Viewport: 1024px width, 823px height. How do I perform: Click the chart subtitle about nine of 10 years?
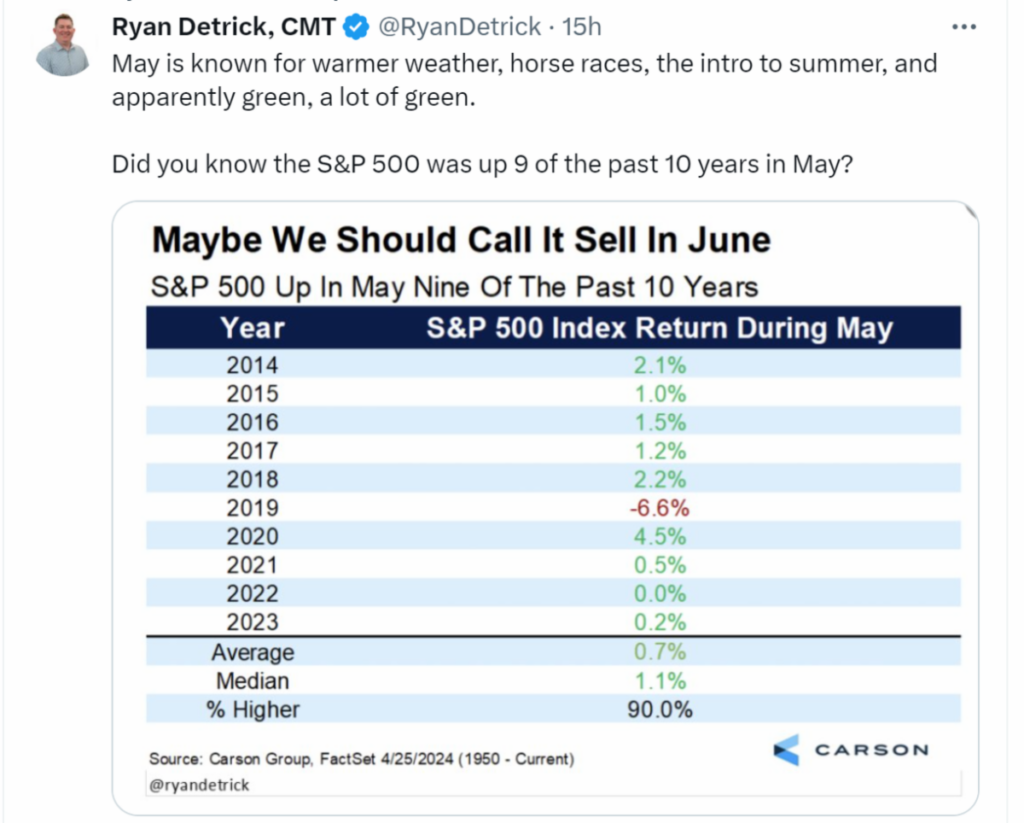[x=453, y=288]
